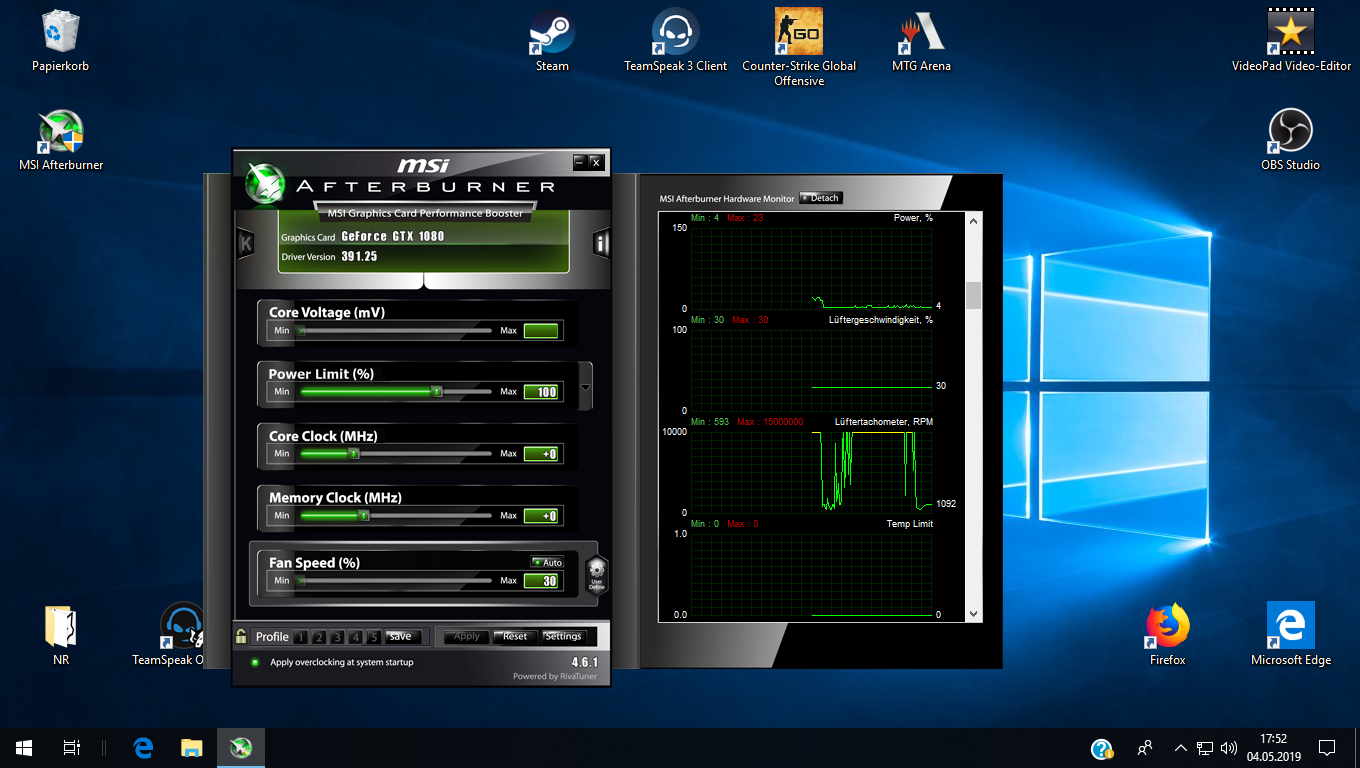
Task: Select TeamSpeak 3 Client desktop icon
Action: click(676, 41)
